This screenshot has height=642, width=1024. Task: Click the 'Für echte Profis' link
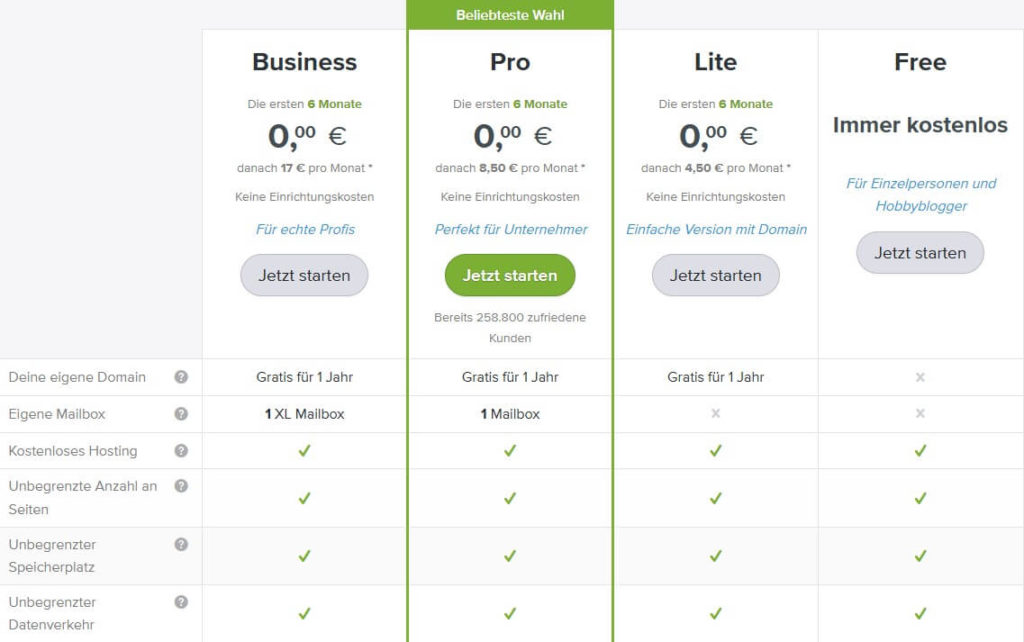tap(305, 229)
